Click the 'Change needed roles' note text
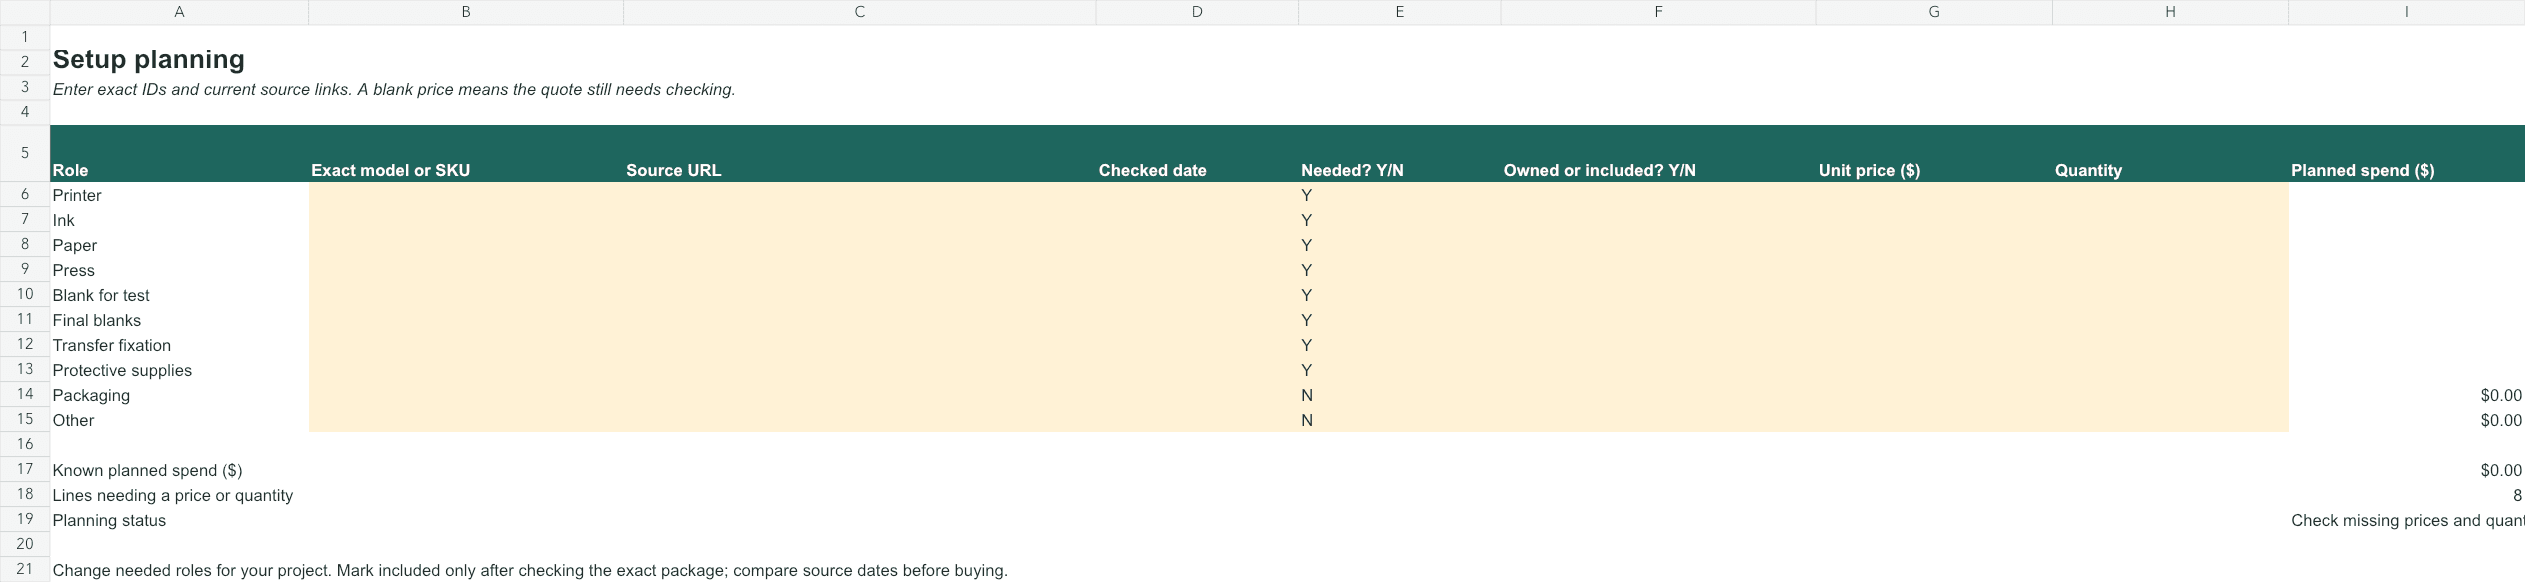The height and width of the screenshot is (582, 2525). tap(530, 570)
